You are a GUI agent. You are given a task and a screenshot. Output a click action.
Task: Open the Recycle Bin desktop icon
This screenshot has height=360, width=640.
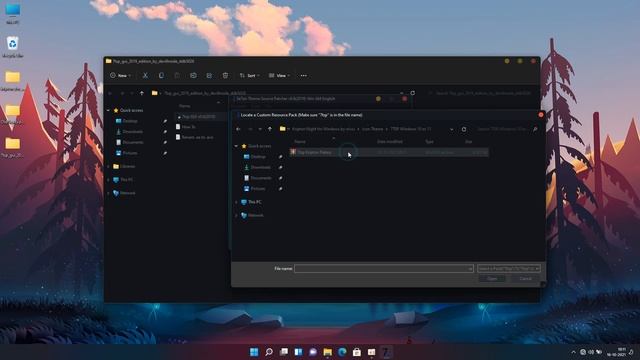13,47
